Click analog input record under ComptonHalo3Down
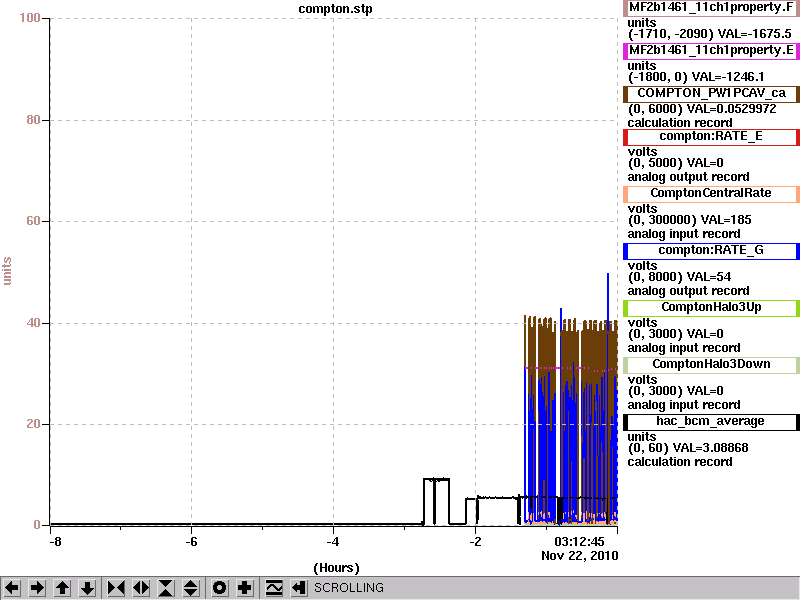800x600 pixels. pos(684,405)
